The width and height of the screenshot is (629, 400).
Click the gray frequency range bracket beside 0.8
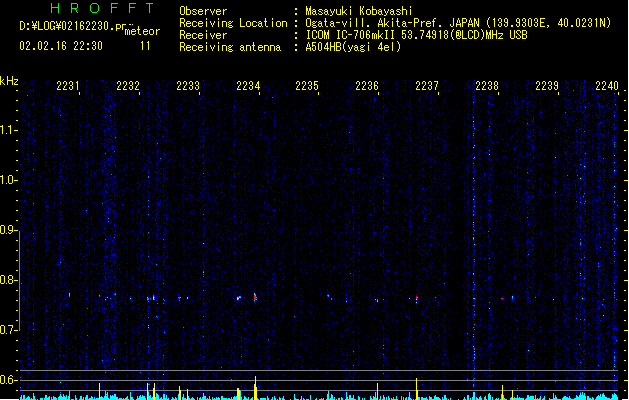[x=20, y=281]
